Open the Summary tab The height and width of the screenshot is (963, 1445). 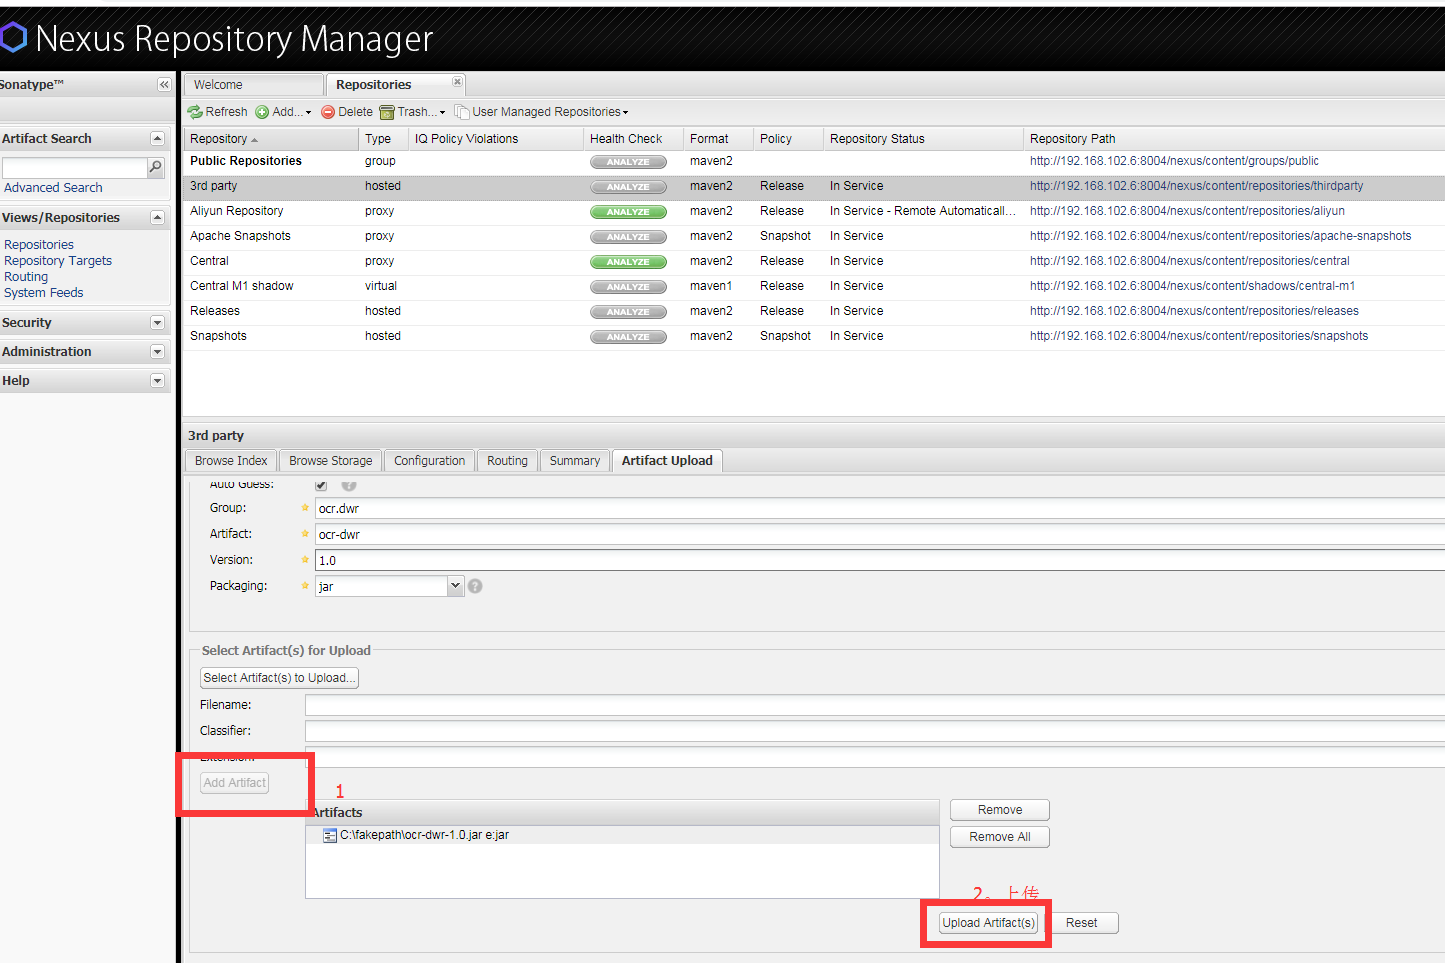tap(575, 461)
